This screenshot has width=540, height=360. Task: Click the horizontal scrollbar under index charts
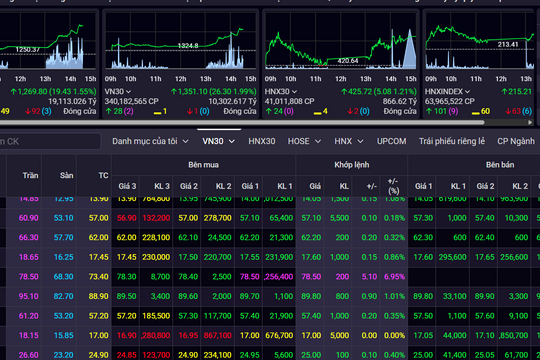pyautogui.click(x=242, y=122)
